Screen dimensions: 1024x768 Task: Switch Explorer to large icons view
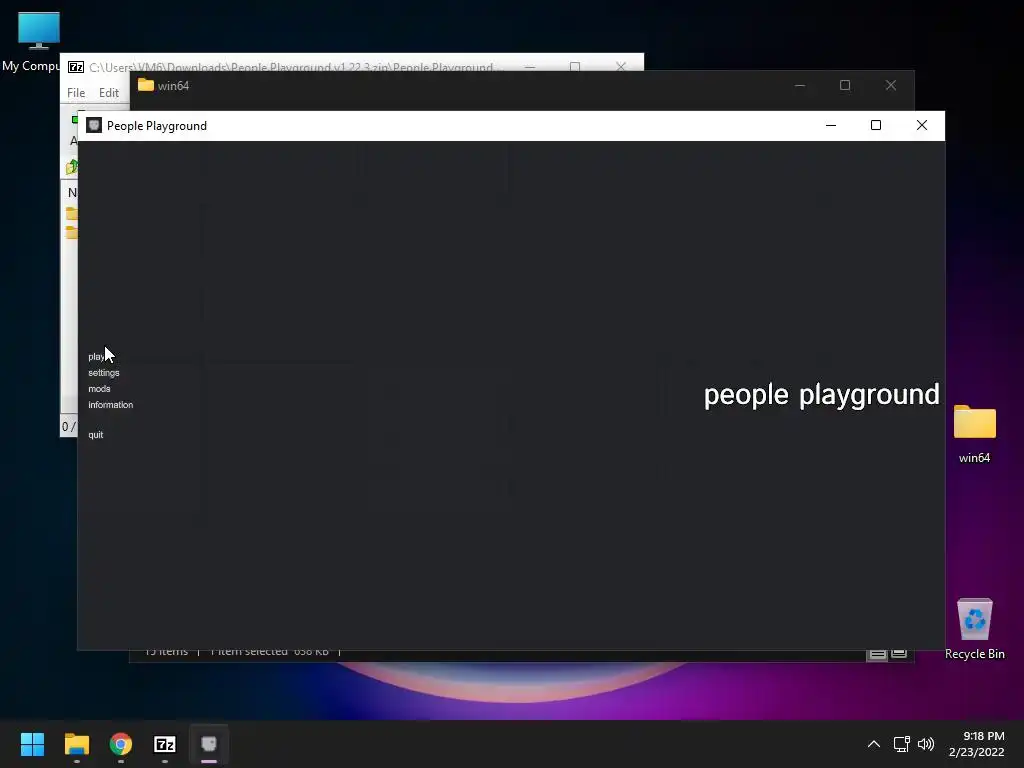899,654
